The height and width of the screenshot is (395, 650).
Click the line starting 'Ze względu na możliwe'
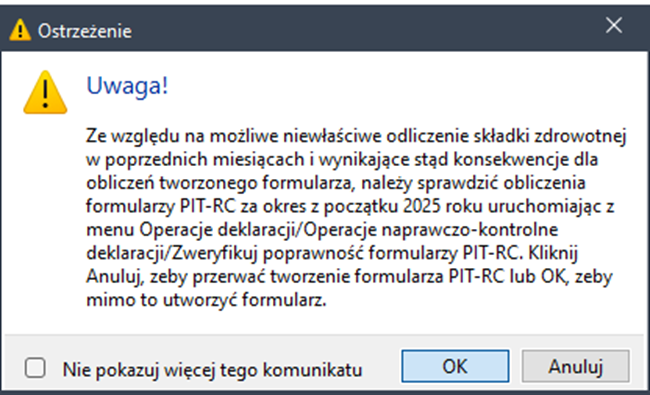[356, 136]
